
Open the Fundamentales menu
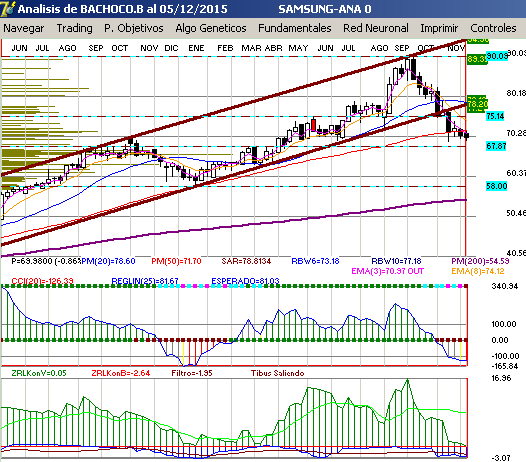click(x=295, y=28)
